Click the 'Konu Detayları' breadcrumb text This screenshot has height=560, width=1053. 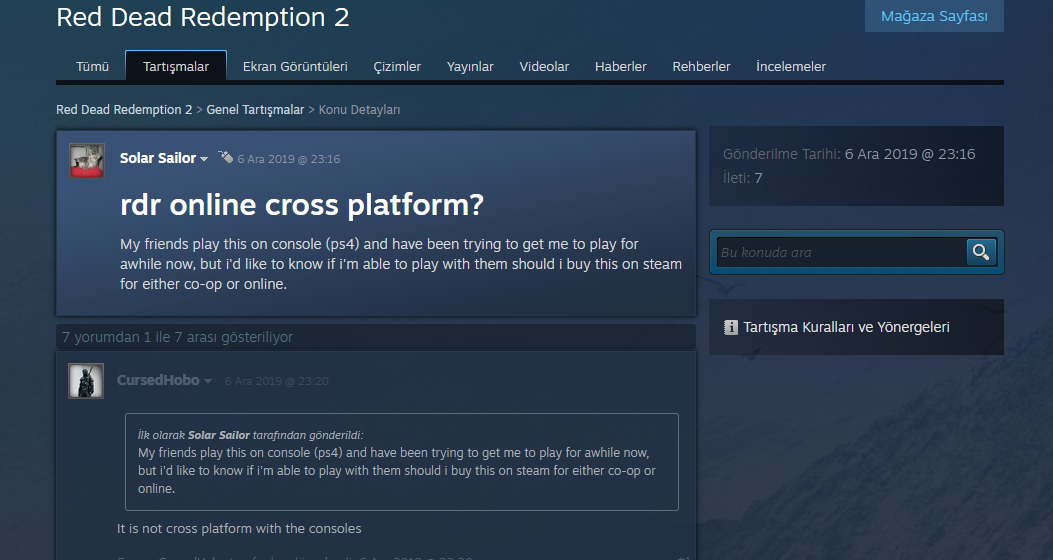[x=359, y=109]
